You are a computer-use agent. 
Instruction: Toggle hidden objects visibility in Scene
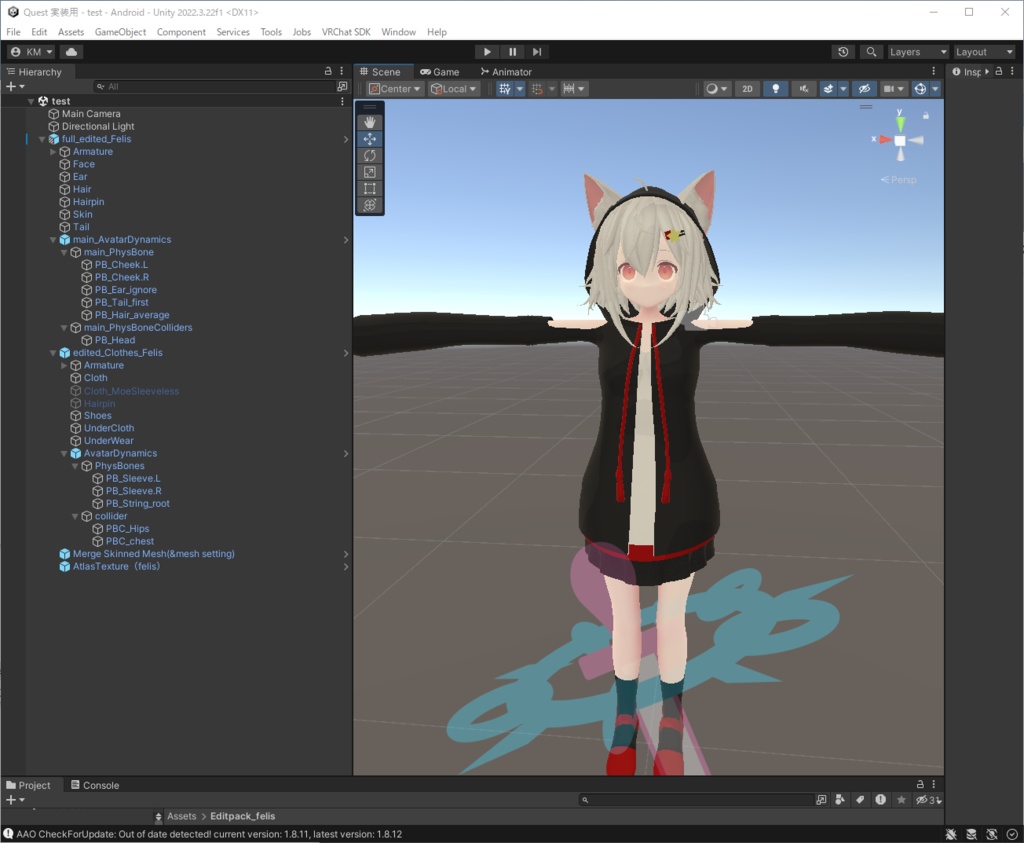pyautogui.click(x=864, y=89)
